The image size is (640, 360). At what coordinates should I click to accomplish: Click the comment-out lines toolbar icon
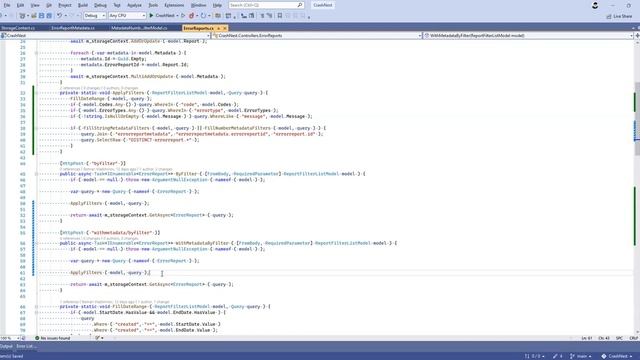(x=262, y=16)
